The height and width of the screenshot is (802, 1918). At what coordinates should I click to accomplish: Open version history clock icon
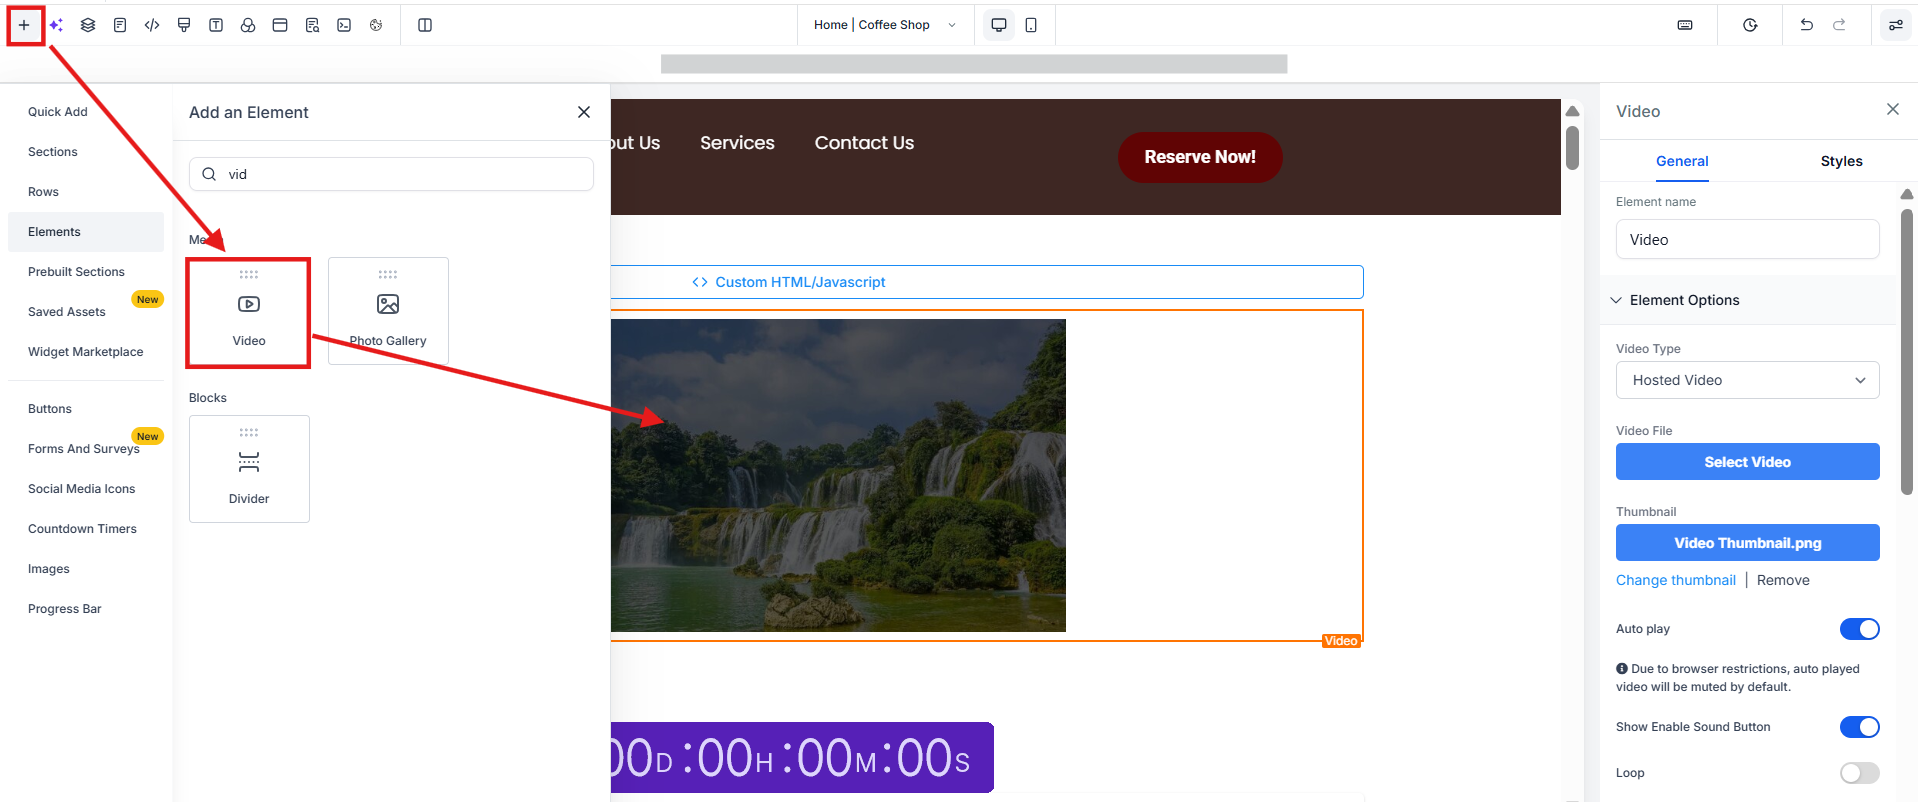coord(1750,25)
